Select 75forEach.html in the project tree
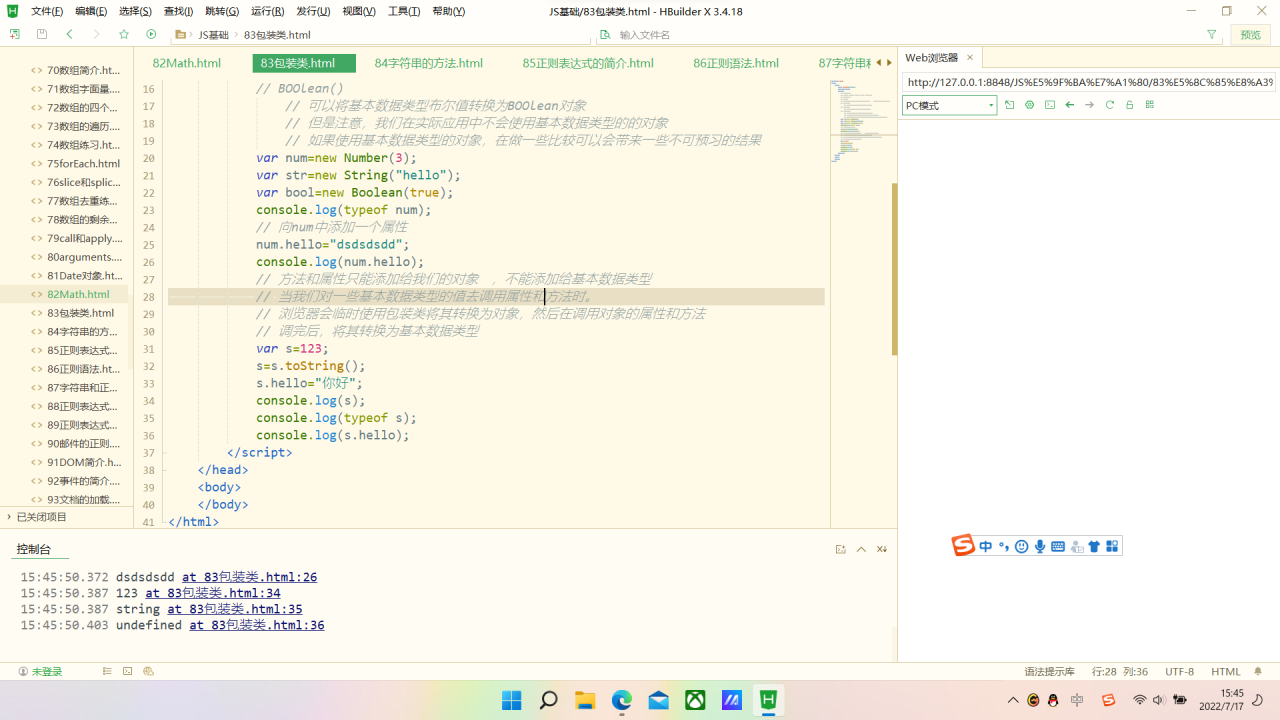Viewport: 1280px width, 720px height. tap(83, 164)
